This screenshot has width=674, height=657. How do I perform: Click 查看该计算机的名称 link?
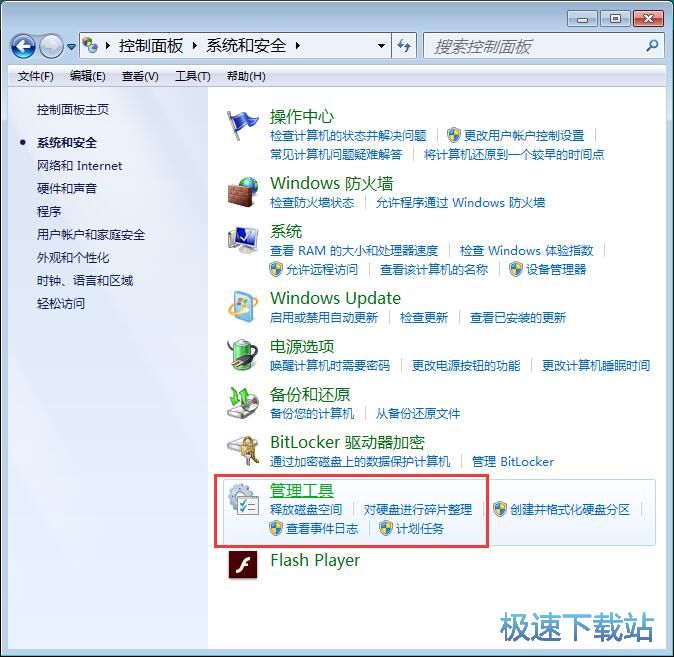434,270
